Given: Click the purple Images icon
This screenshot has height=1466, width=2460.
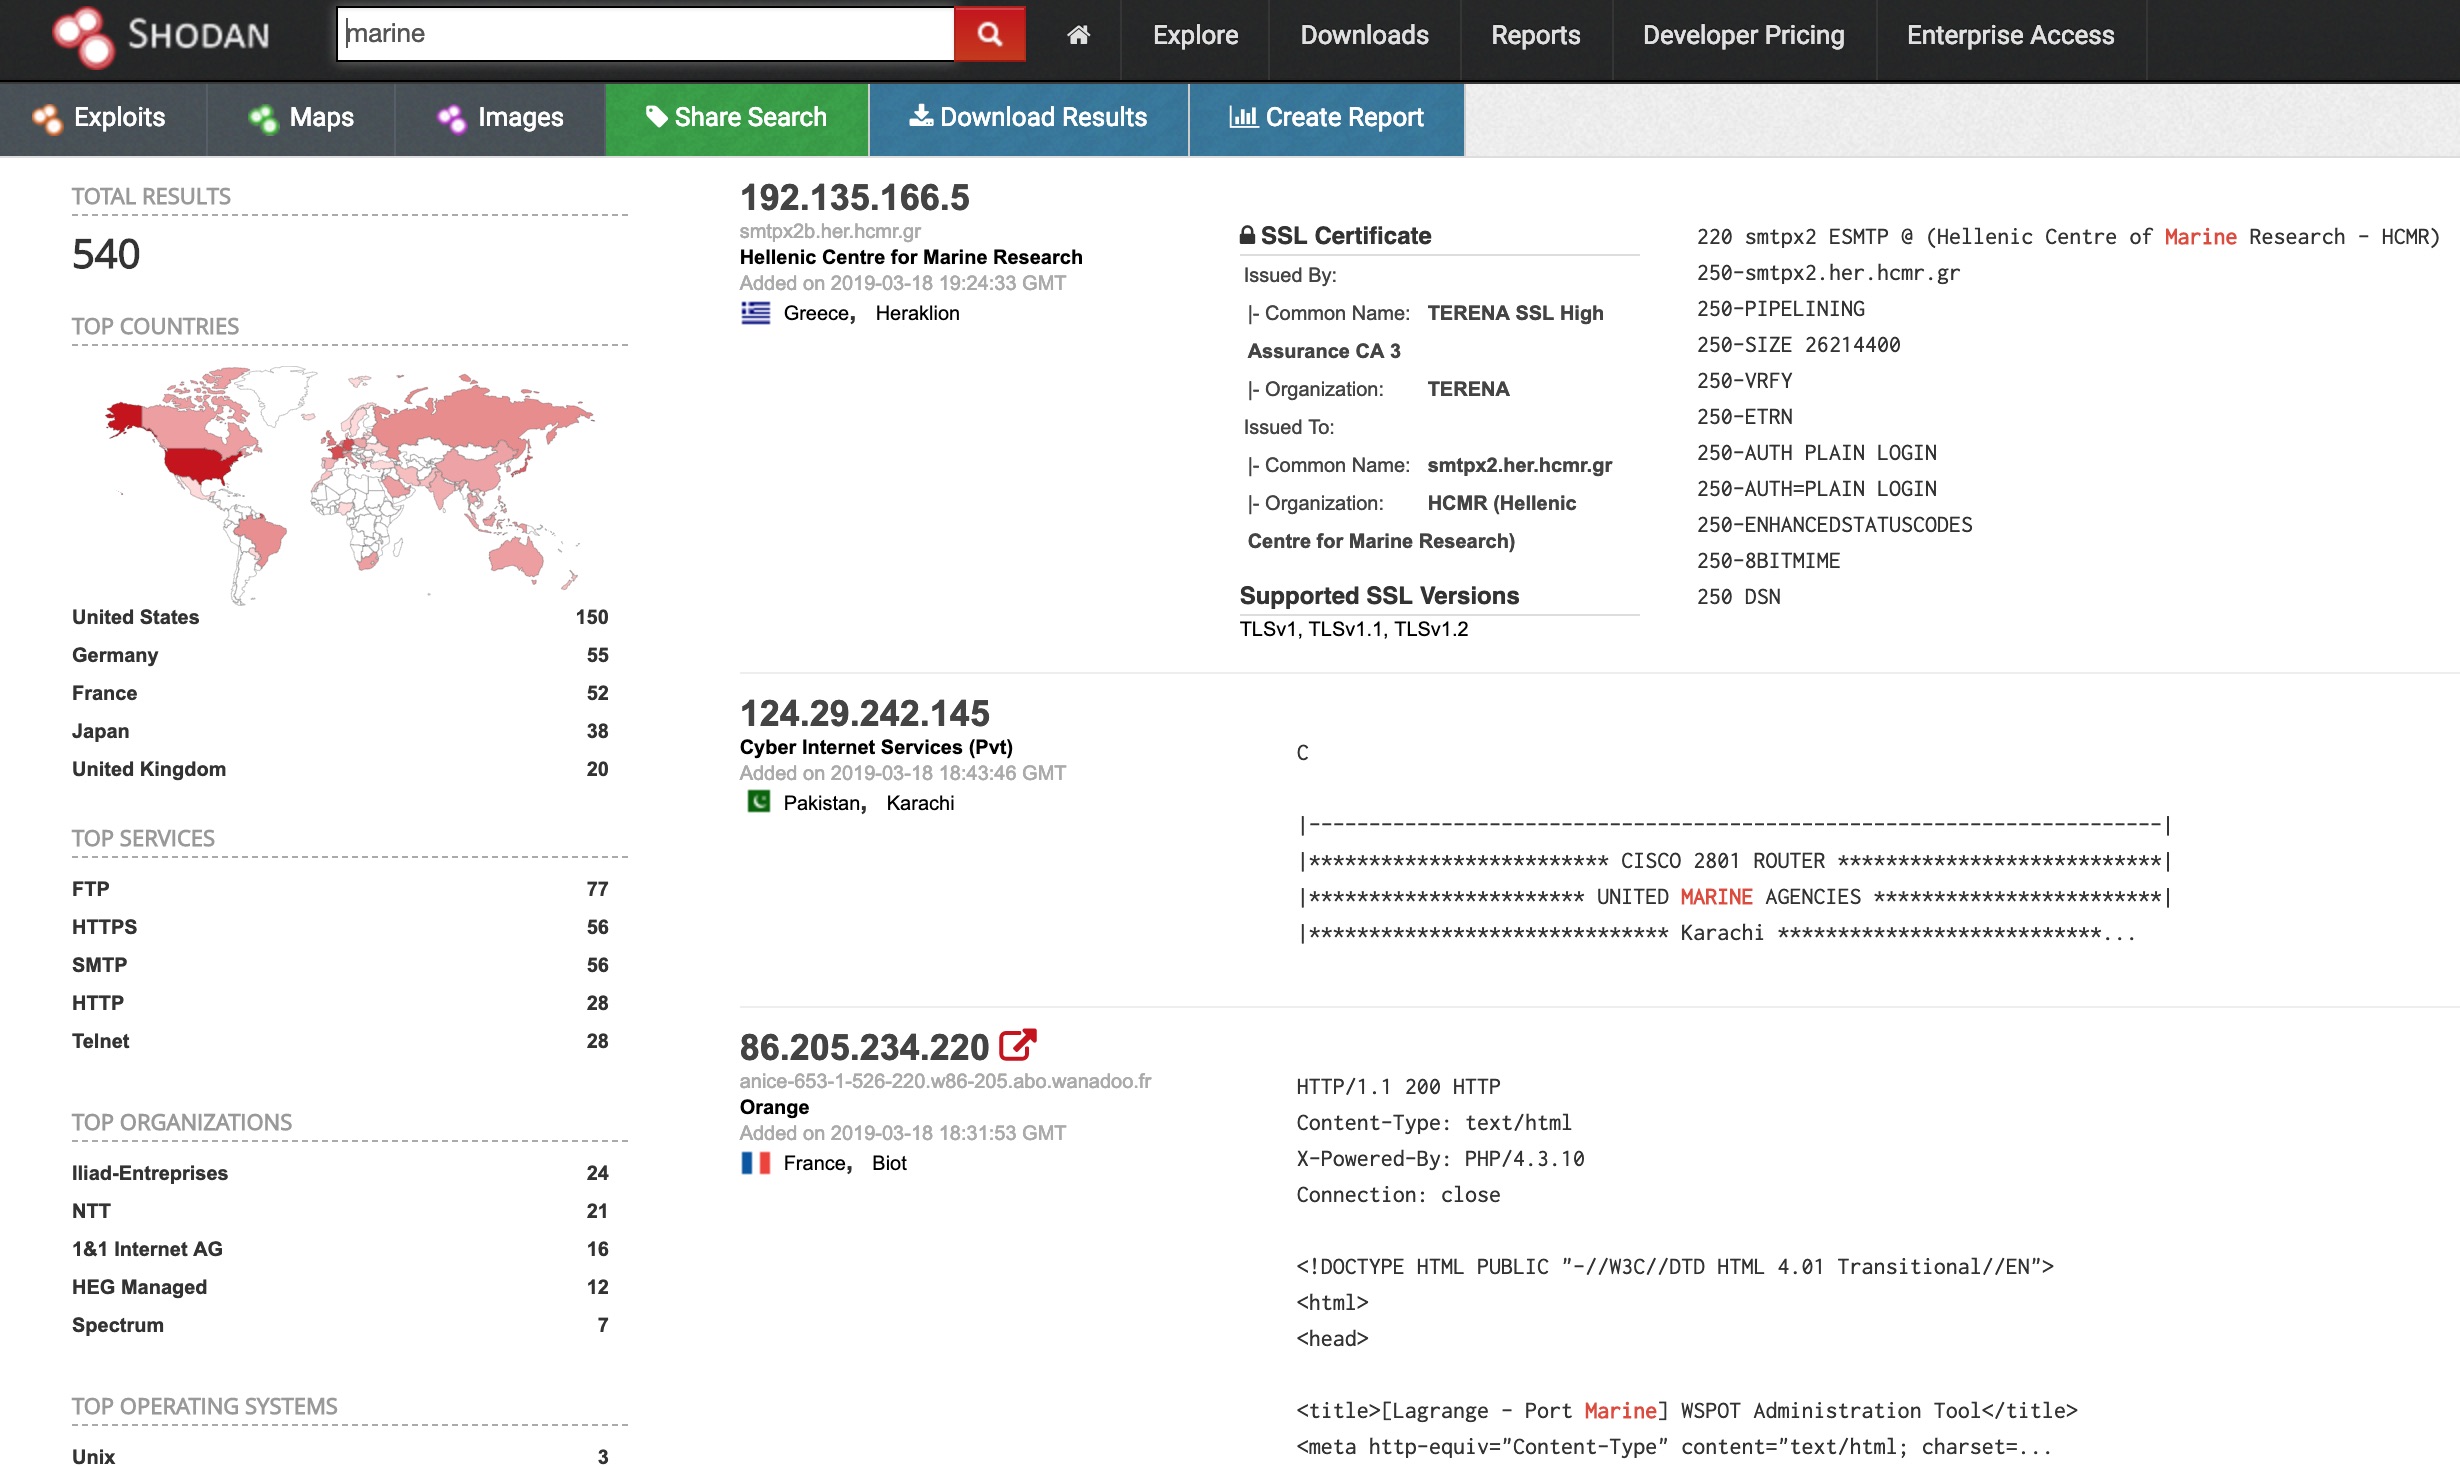Looking at the screenshot, I should pyautogui.click(x=452, y=118).
